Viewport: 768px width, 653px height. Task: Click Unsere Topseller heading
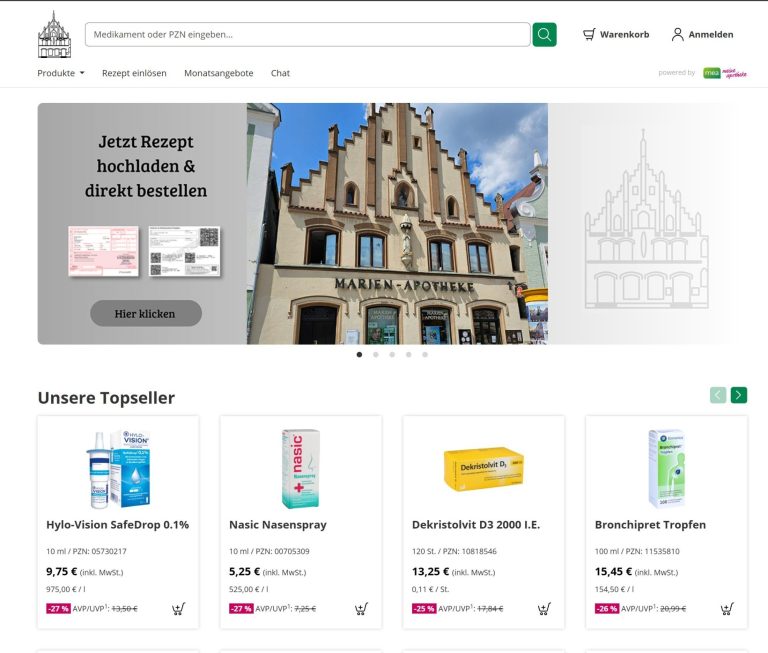point(106,398)
